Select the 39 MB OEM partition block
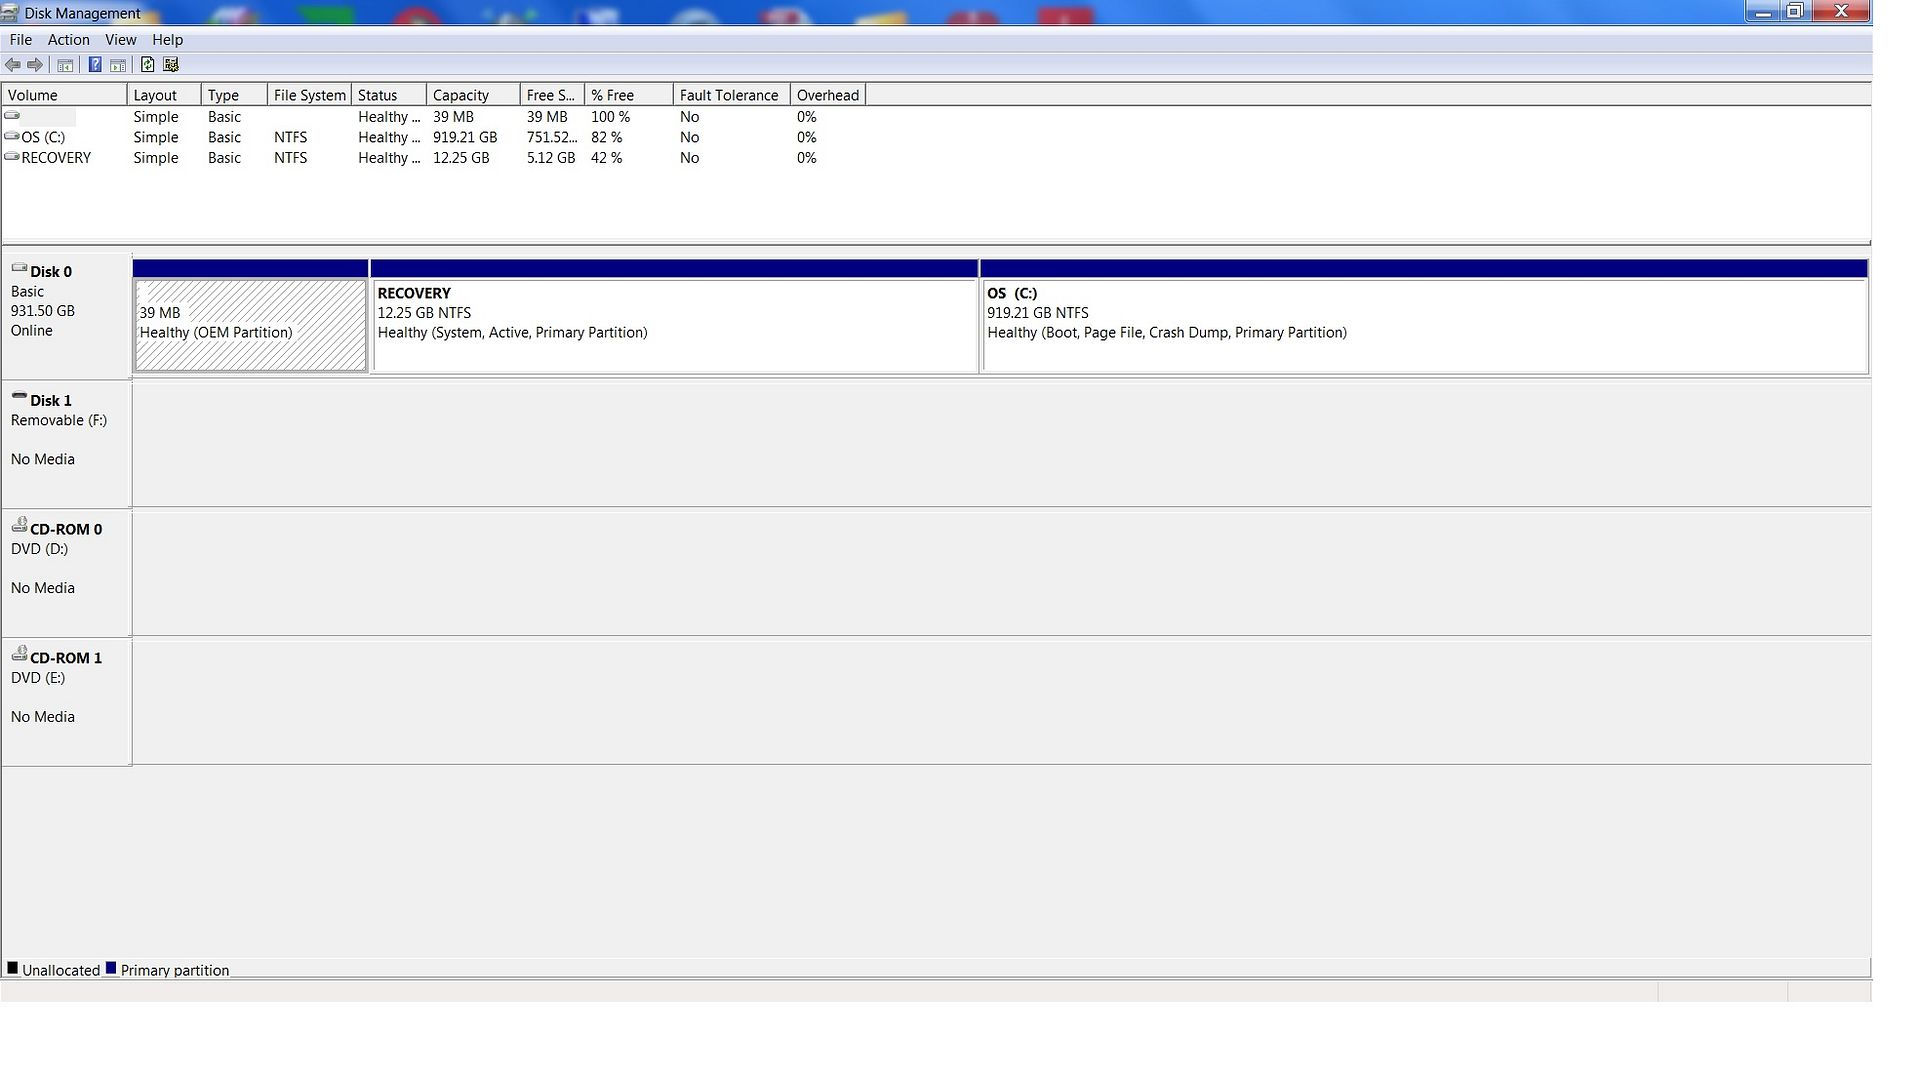This screenshot has width=1920, height=1073. pyautogui.click(x=250, y=325)
